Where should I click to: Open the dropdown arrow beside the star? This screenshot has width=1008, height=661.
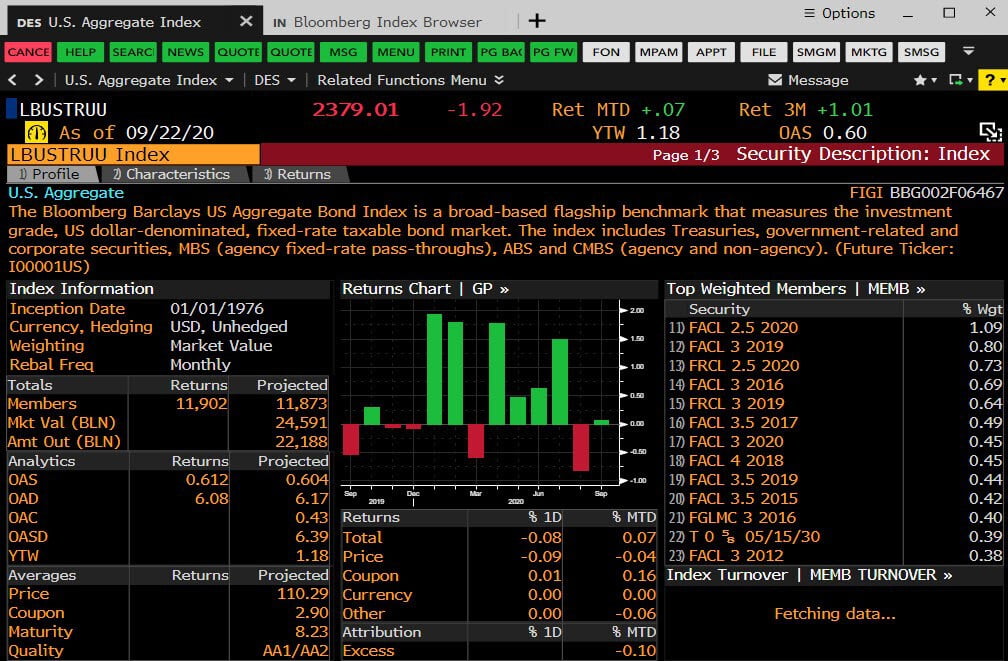[934, 80]
